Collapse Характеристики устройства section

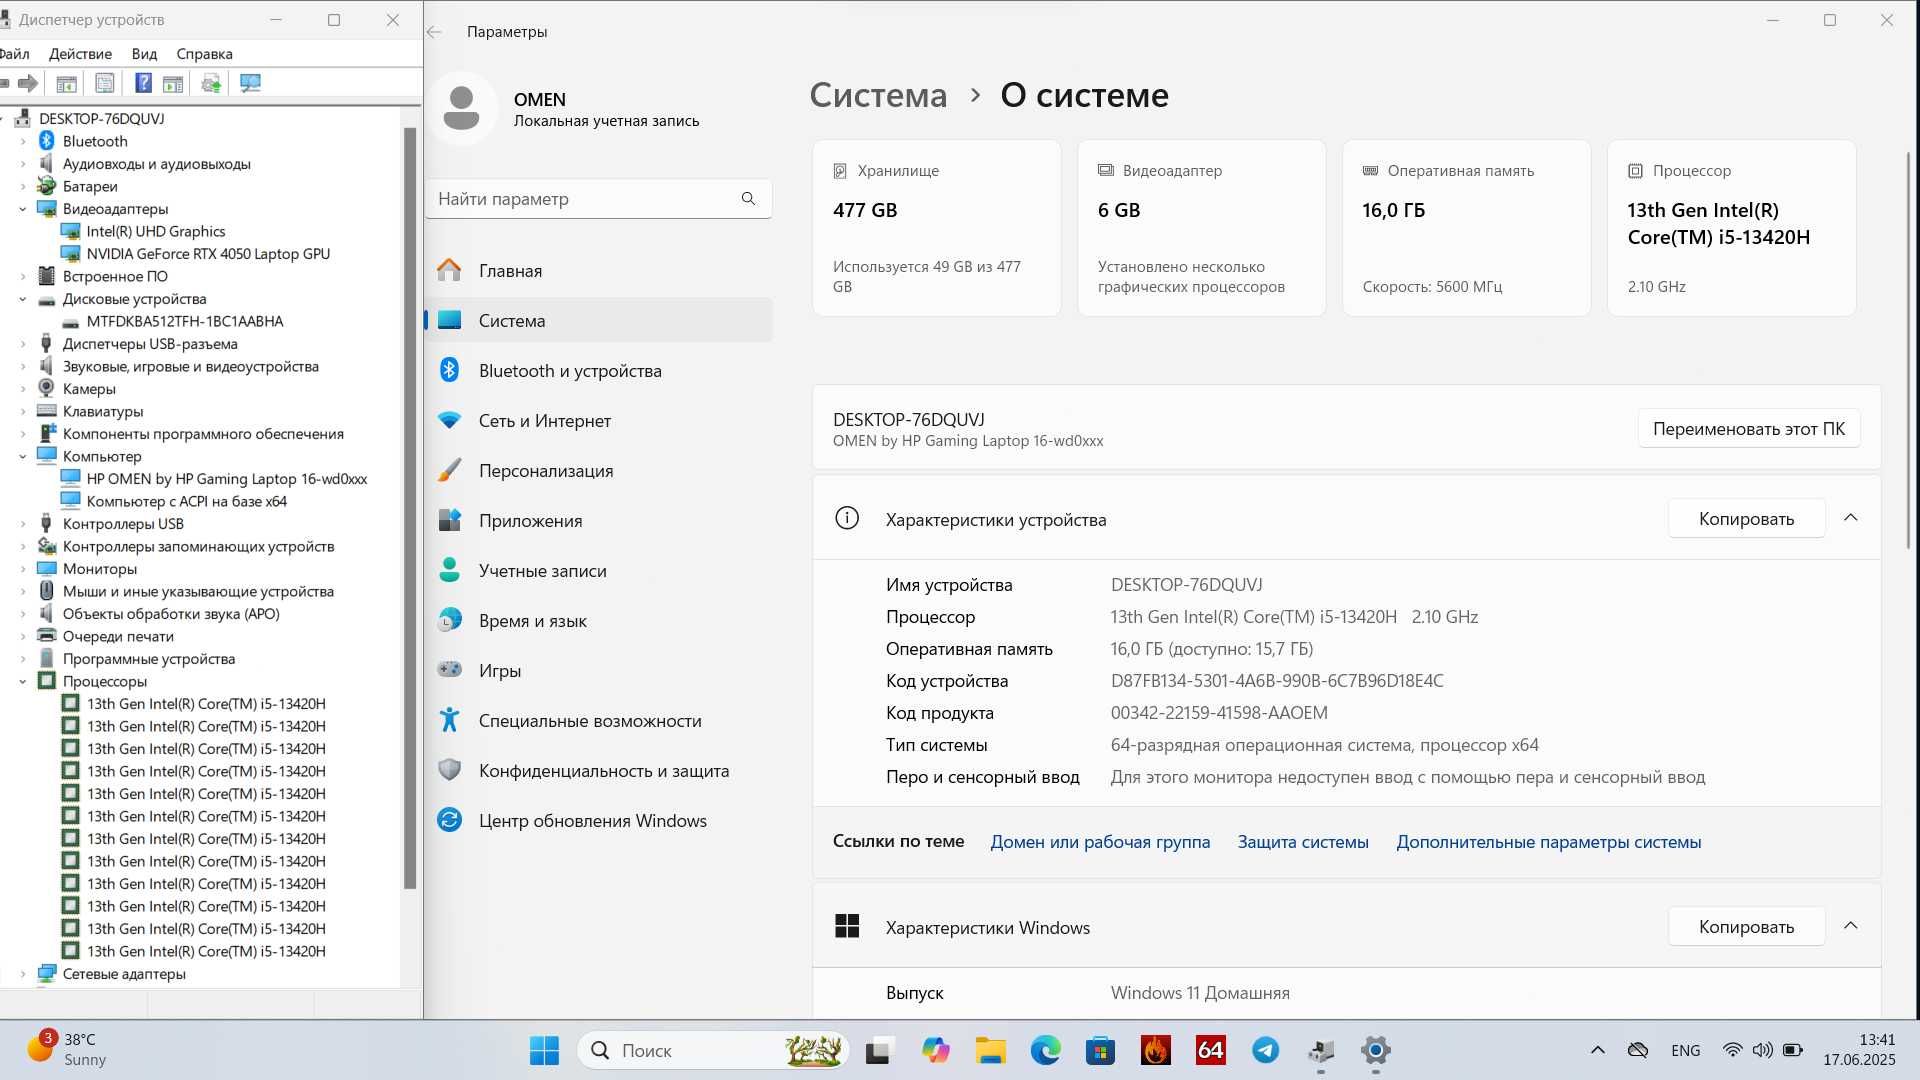point(1850,518)
